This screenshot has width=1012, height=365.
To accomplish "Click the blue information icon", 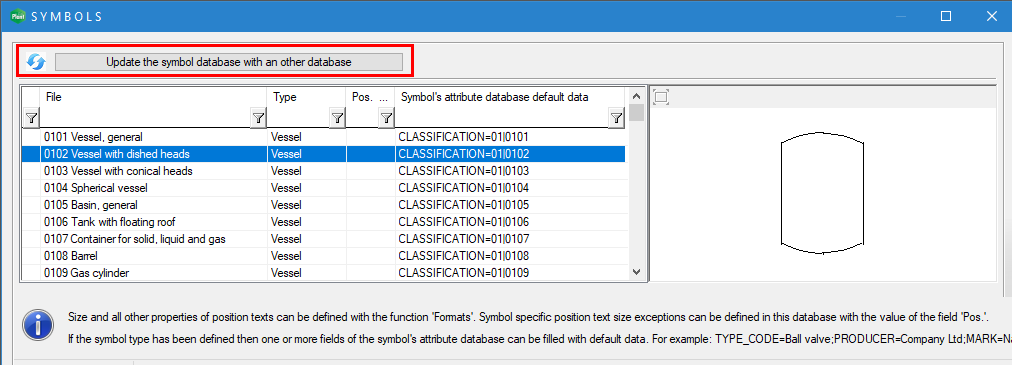I will 37,324.
